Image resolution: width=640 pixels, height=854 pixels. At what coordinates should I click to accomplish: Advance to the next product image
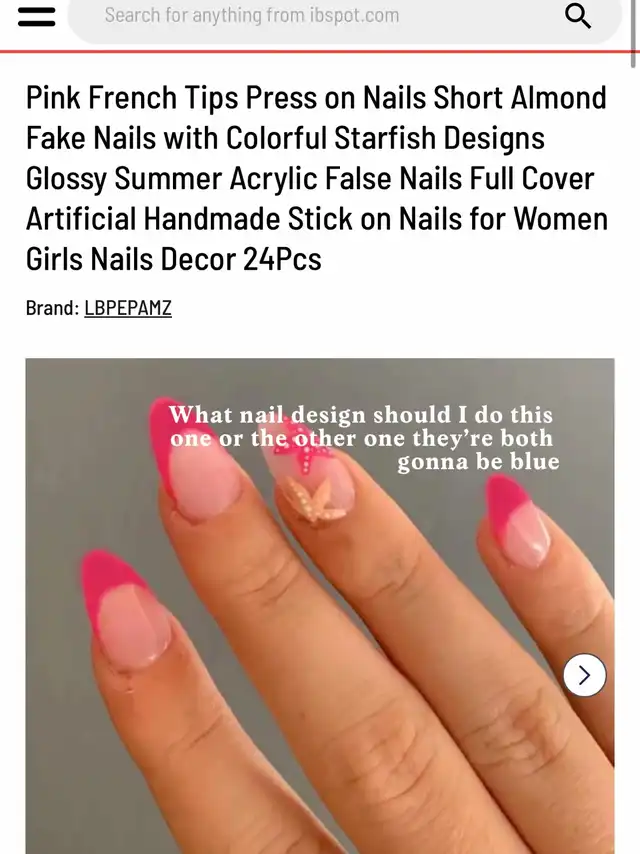[584, 675]
